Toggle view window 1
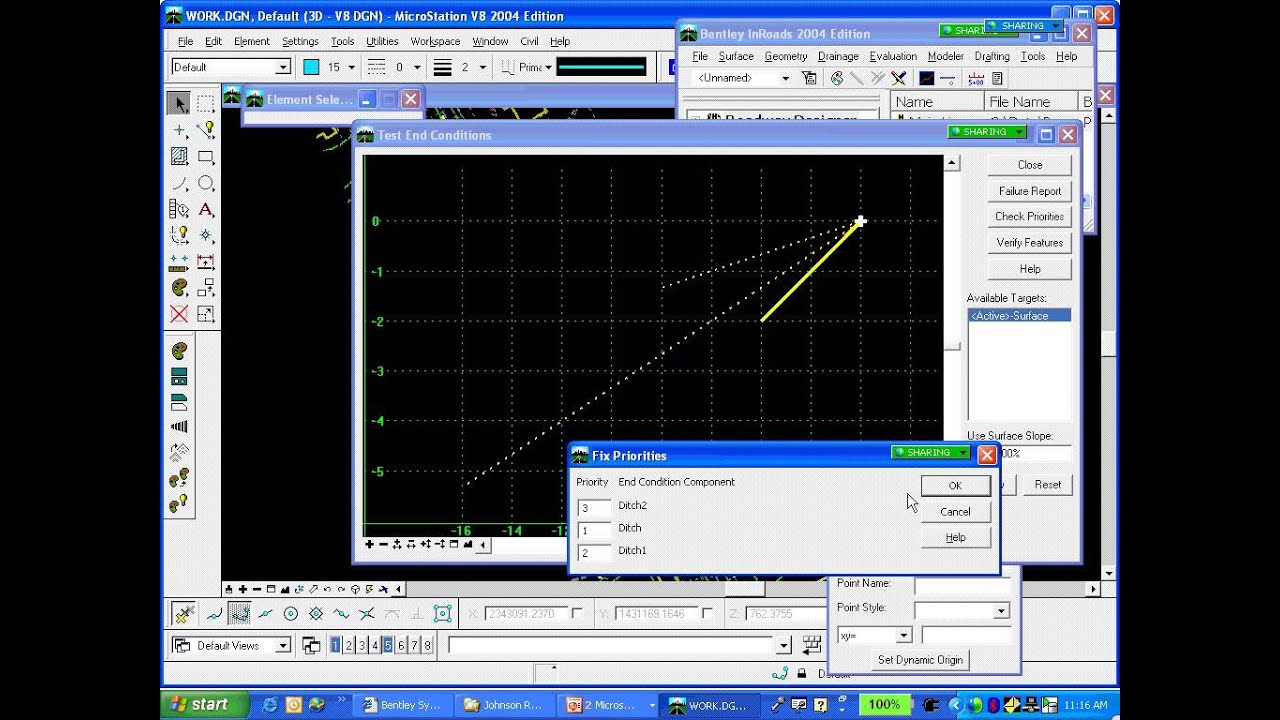 click(336, 646)
